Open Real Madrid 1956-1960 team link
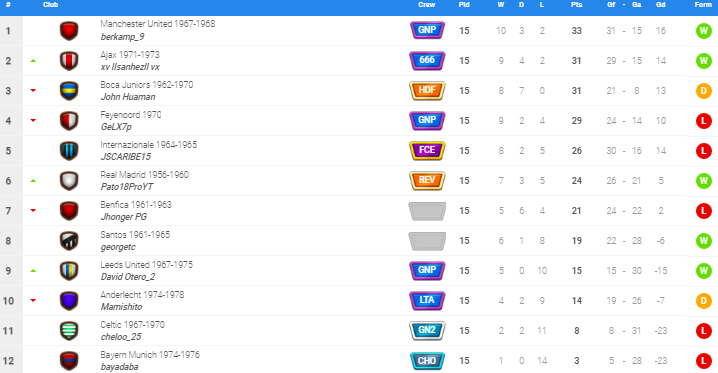The height and width of the screenshot is (373, 718). [x=144, y=174]
